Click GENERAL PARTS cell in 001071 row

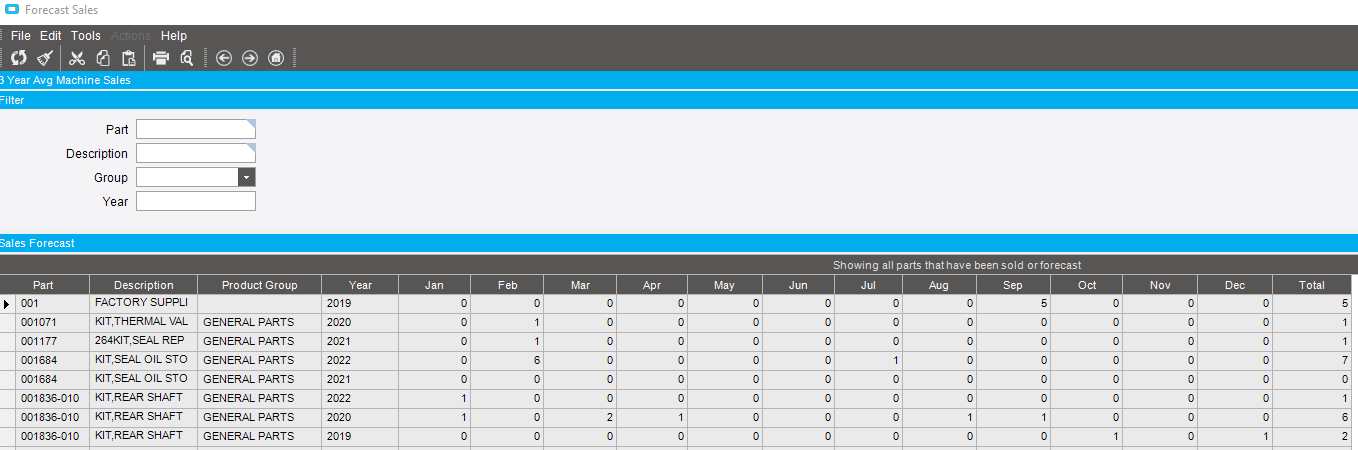click(x=259, y=322)
